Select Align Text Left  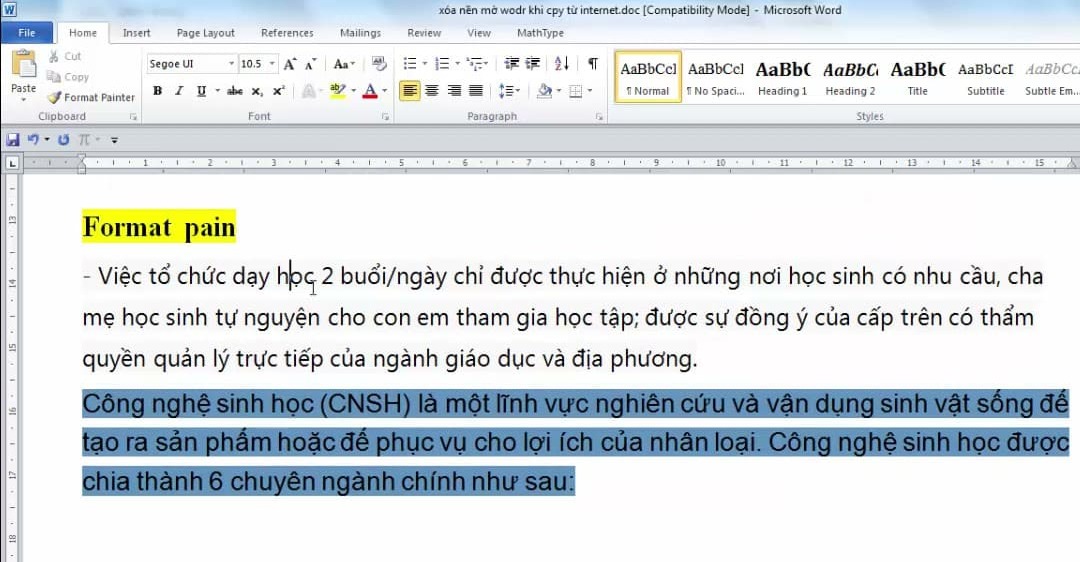[409, 91]
